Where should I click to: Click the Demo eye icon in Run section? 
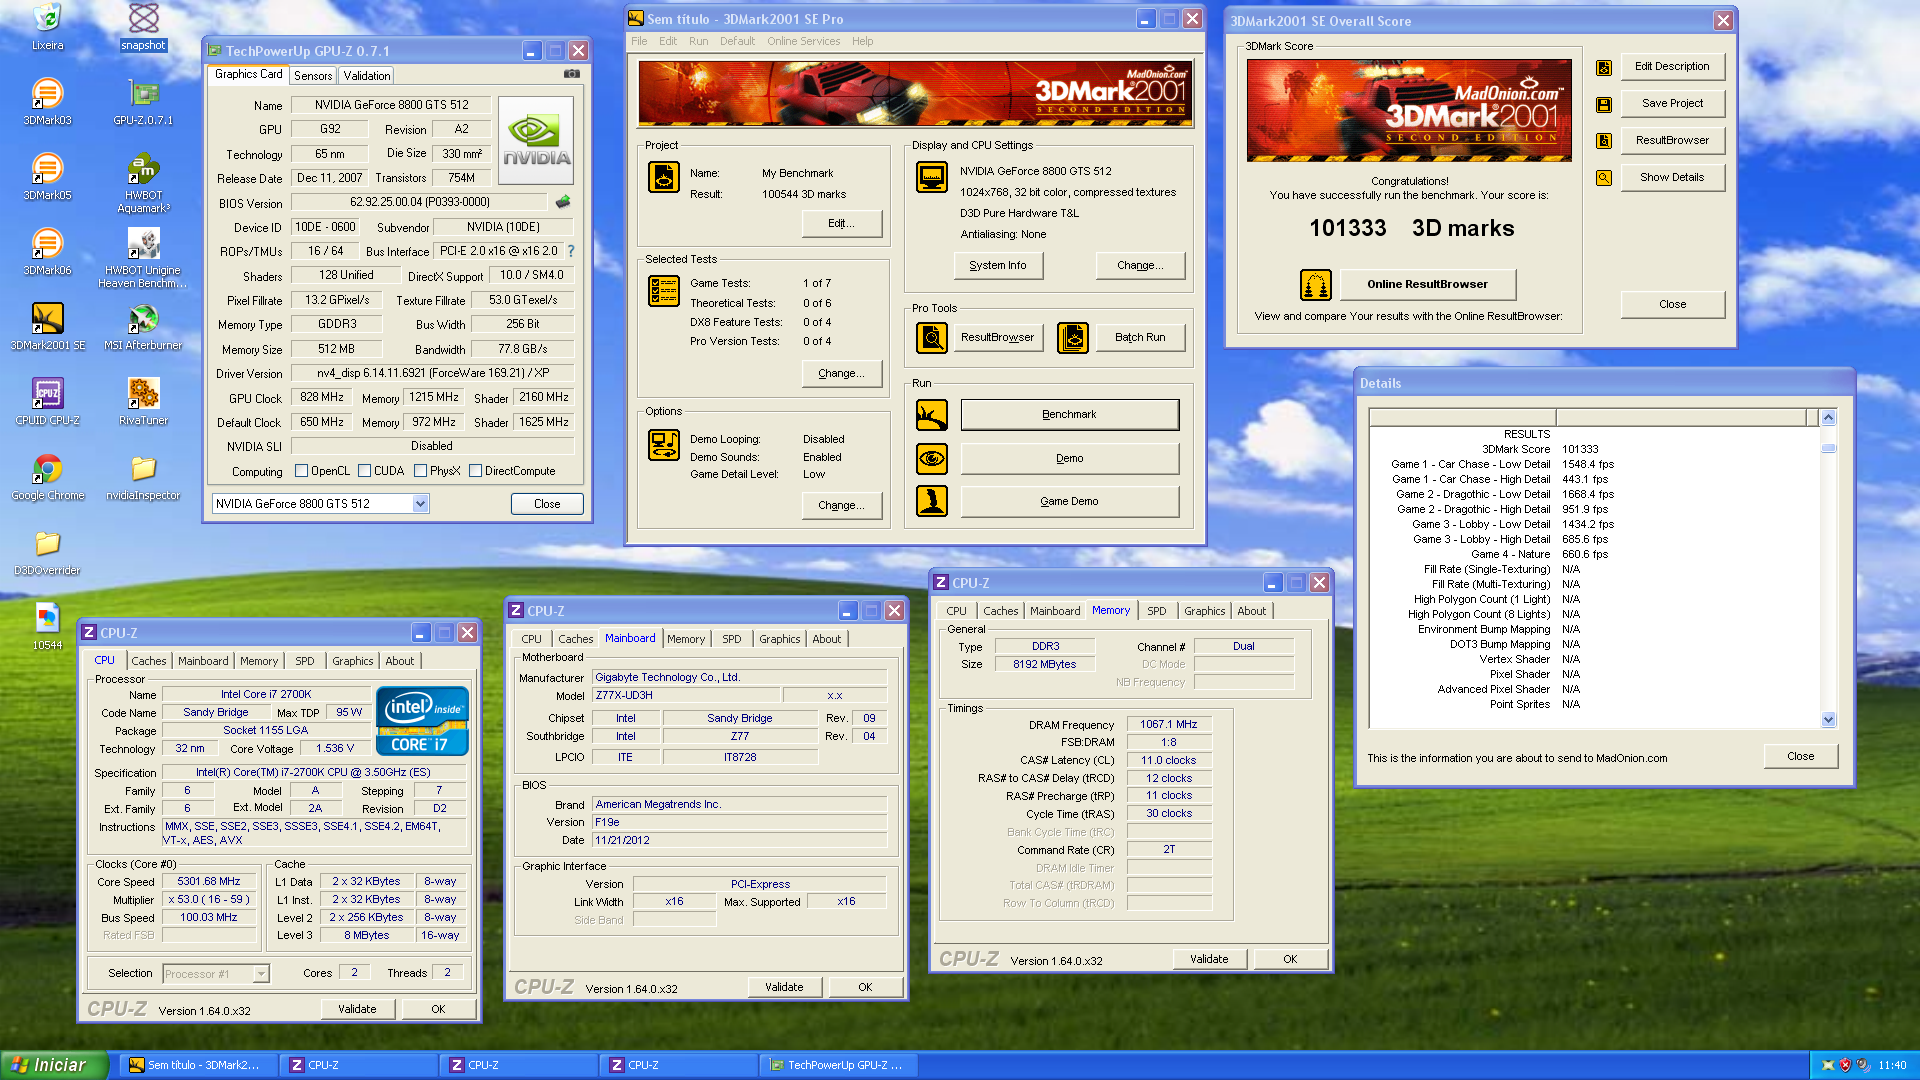coord(932,458)
